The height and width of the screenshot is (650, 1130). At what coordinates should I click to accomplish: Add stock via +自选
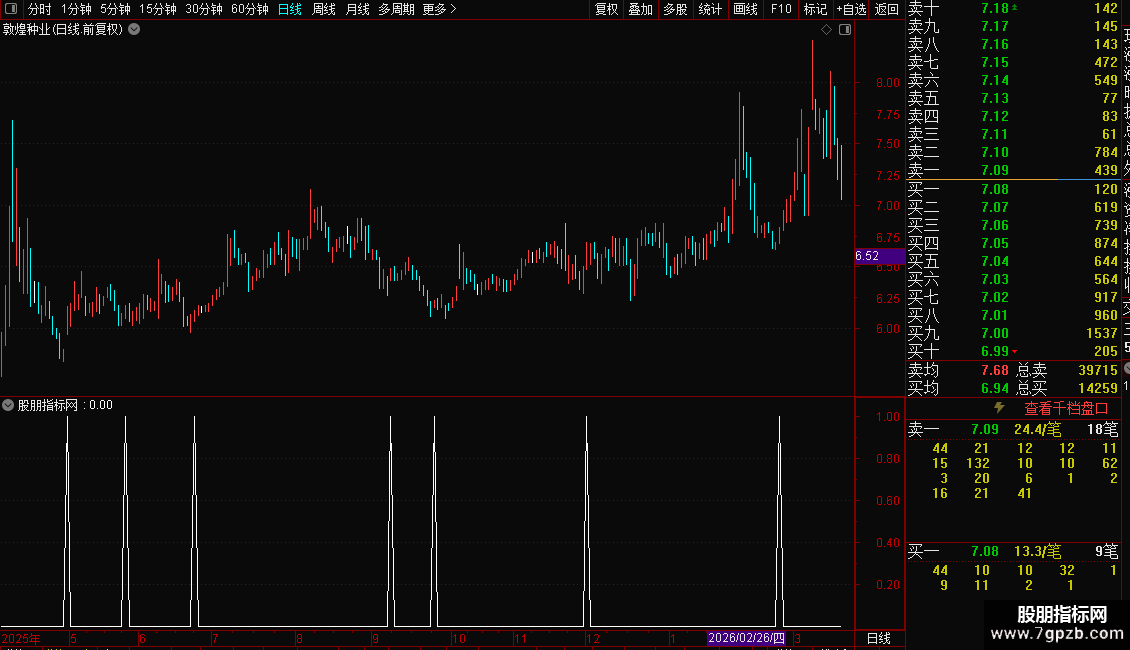click(851, 9)
